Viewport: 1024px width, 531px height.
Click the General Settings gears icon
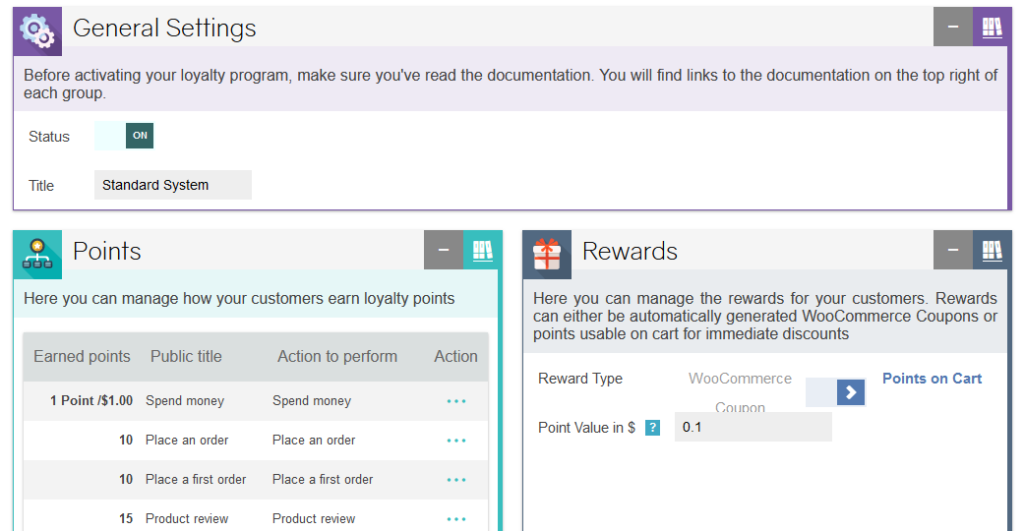[x=37, y=31]
